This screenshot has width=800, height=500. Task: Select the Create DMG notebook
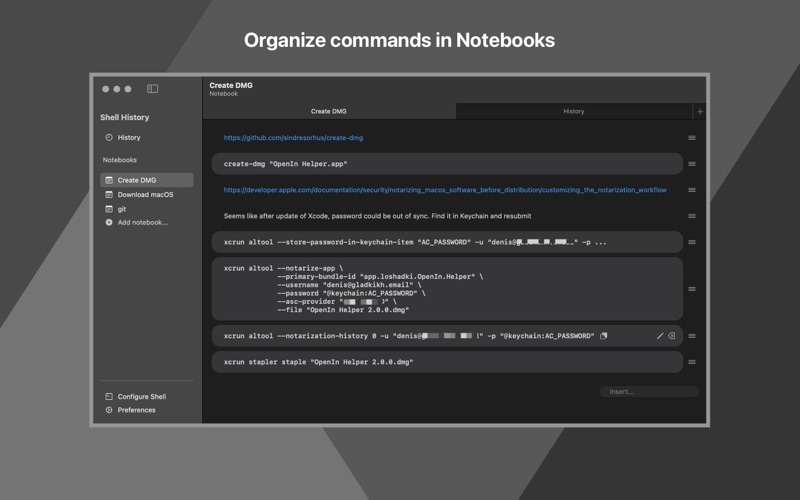[x=136, y=180]
